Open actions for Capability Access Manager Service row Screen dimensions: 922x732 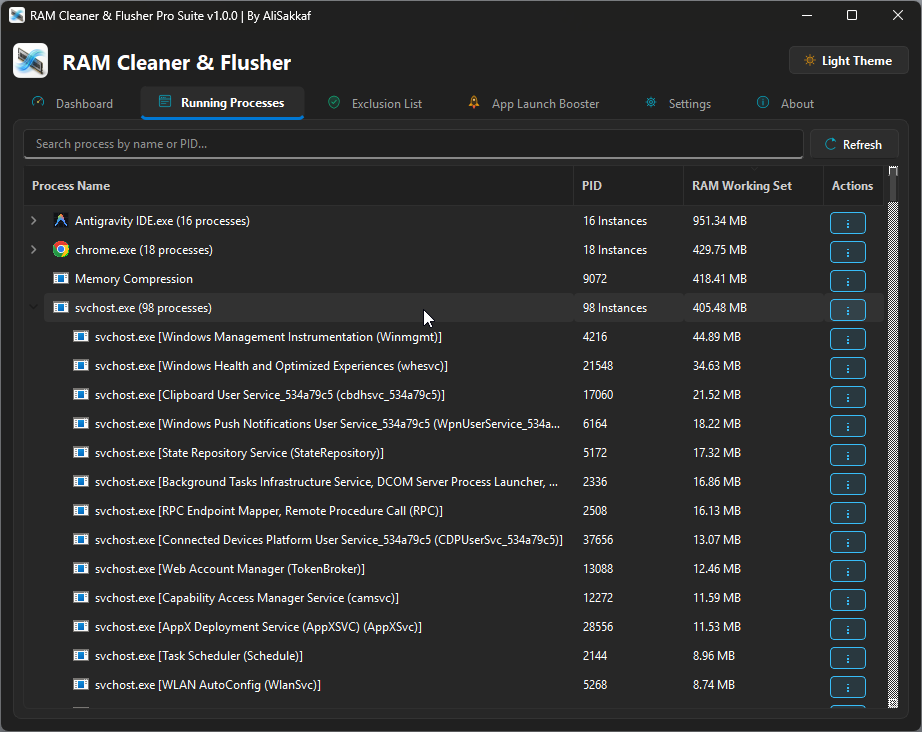(847, 600)
